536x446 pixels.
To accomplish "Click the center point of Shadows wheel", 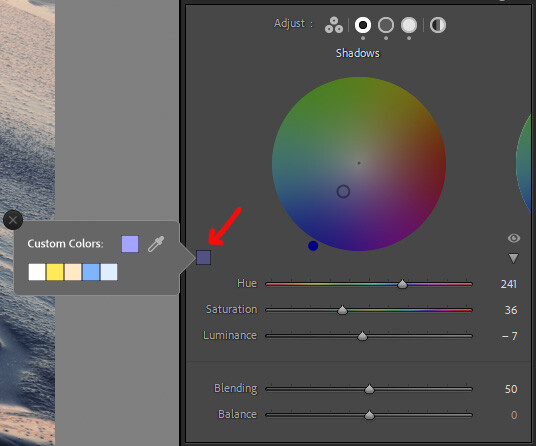I will point(359,163).
